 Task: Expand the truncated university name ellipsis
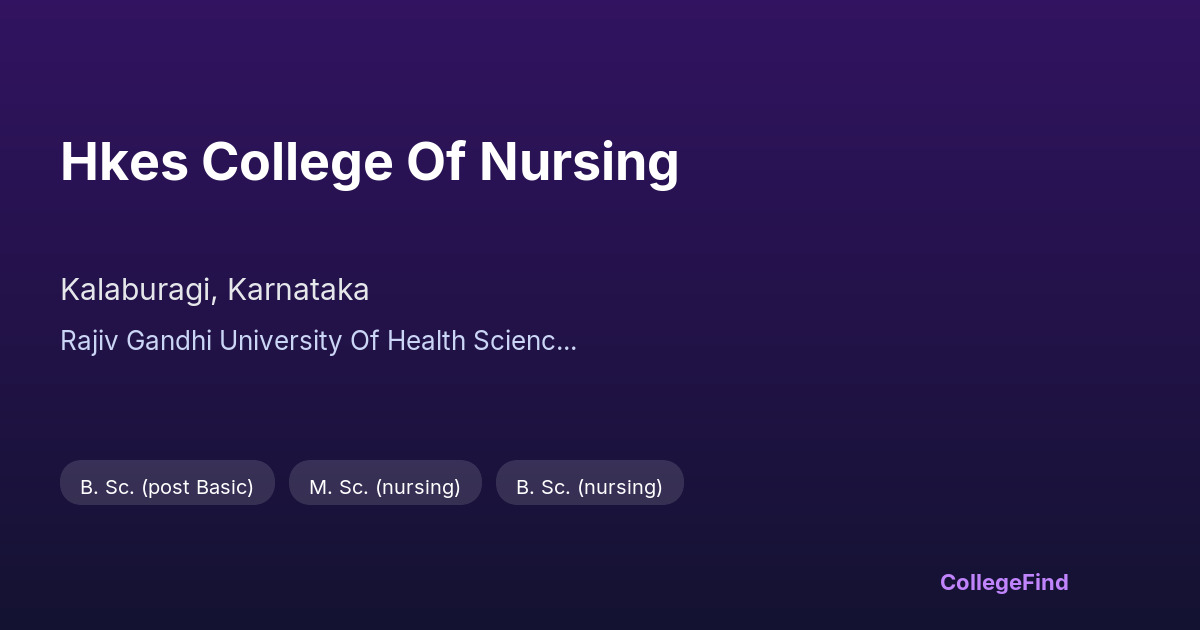[x=567, y=342]
